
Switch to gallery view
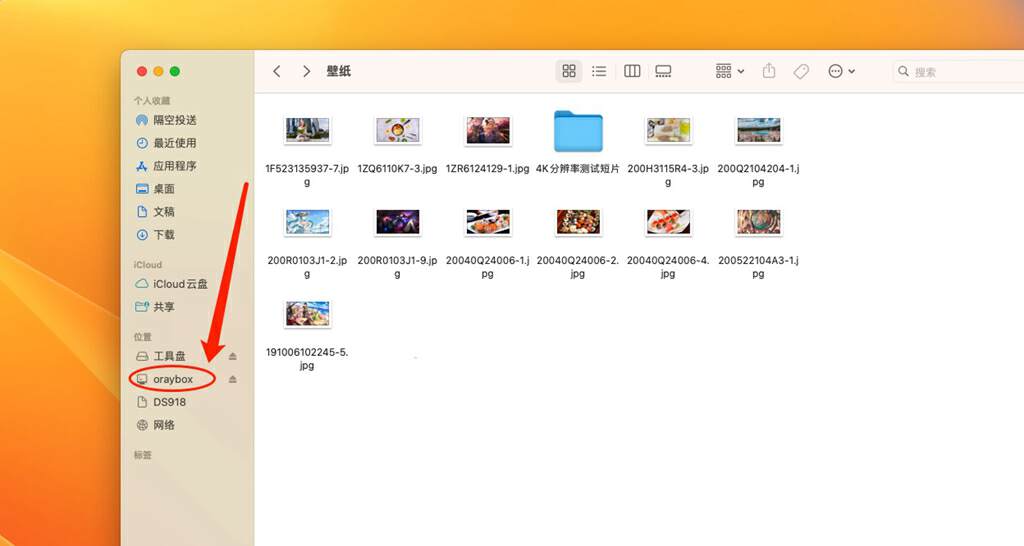[663, 71]
